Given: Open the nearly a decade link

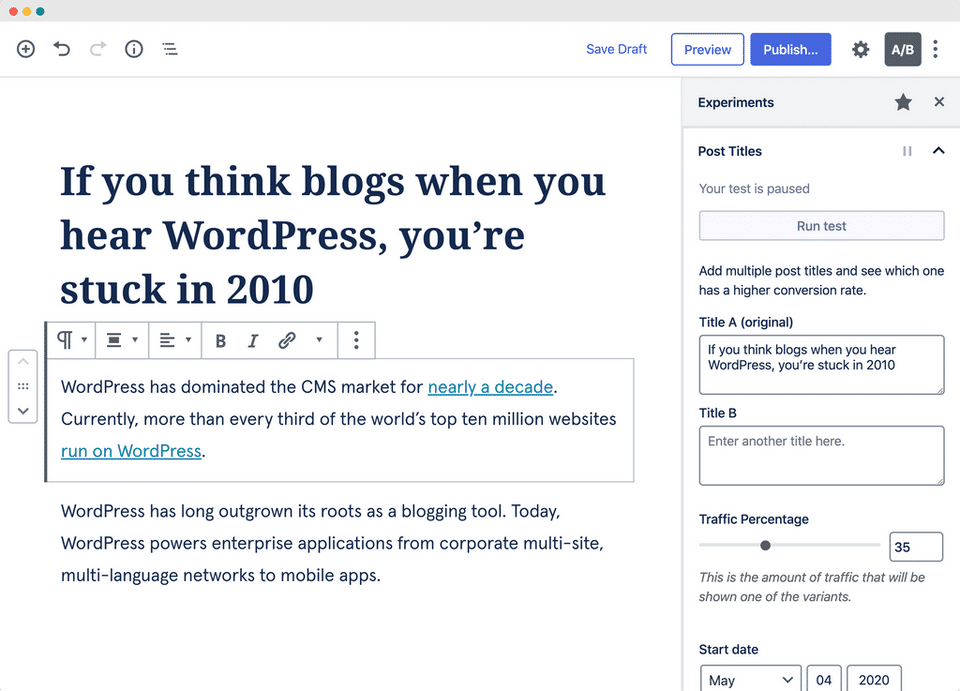Looking at the screenshot, I should 490,387.
